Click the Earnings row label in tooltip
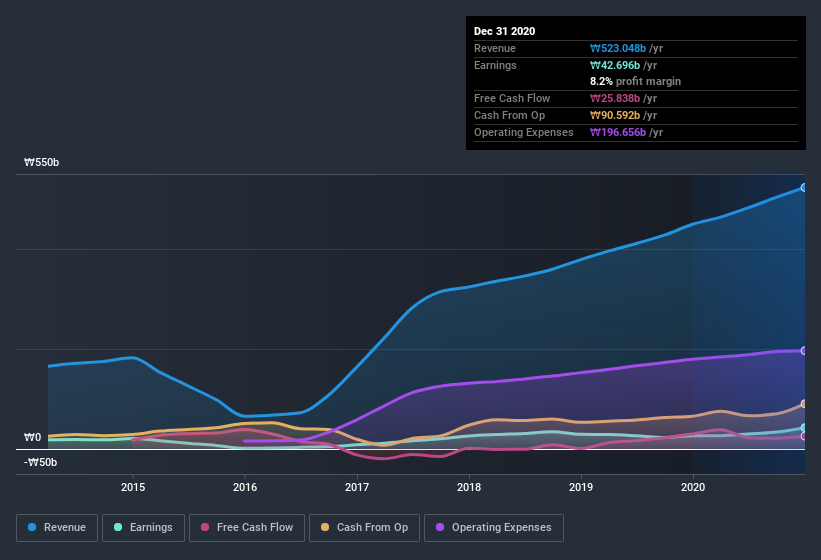 point(495,65)
